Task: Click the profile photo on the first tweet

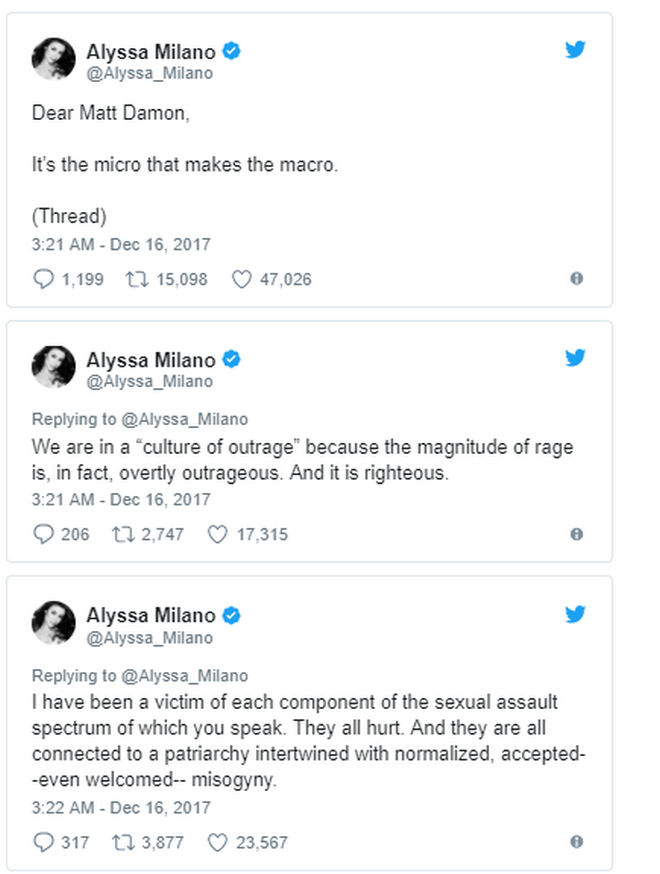Action: [54, 60]
